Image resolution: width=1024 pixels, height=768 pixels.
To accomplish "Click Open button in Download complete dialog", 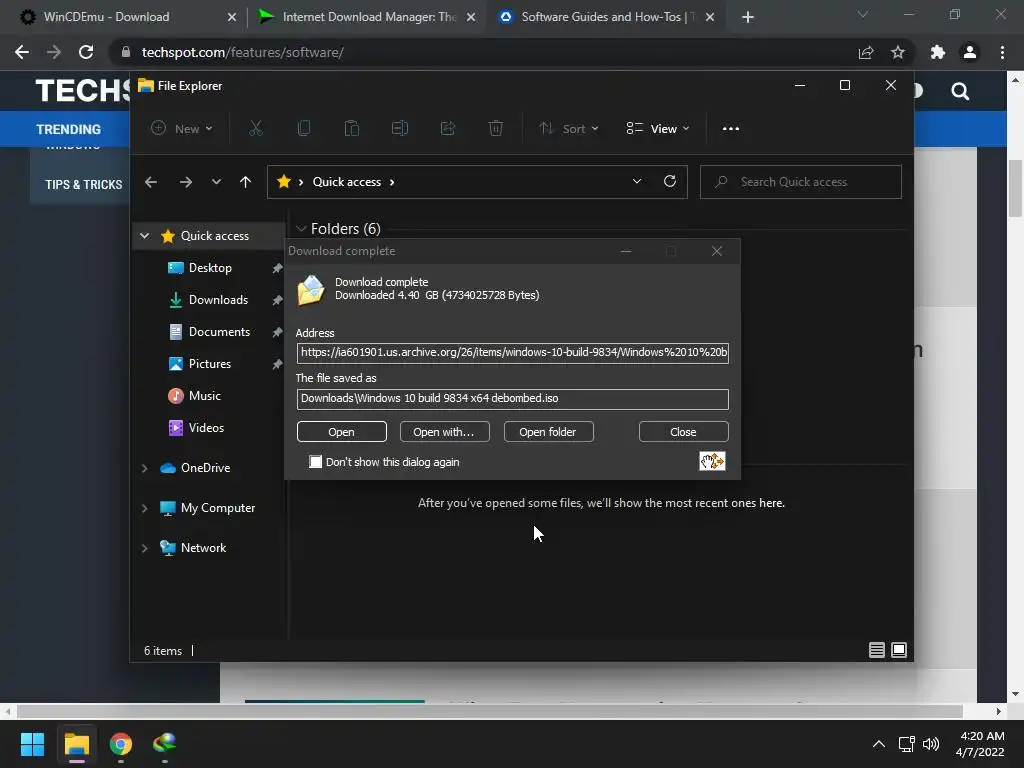I will pyautogui.click(x=342, y=432).
